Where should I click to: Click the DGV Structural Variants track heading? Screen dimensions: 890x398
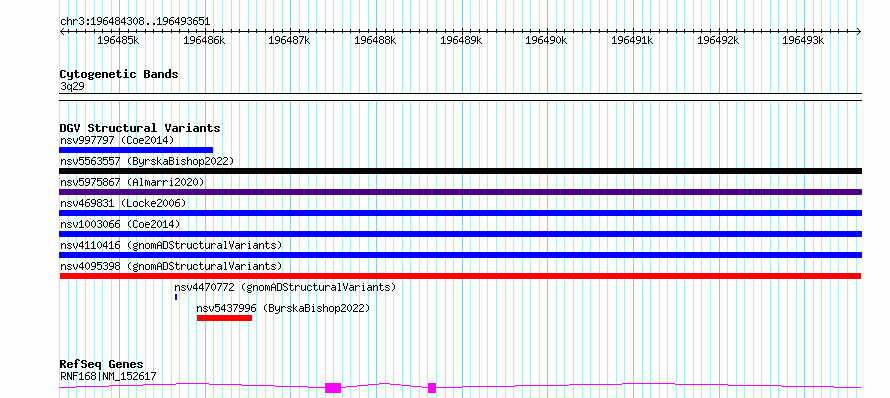click(x=140, y=128)
